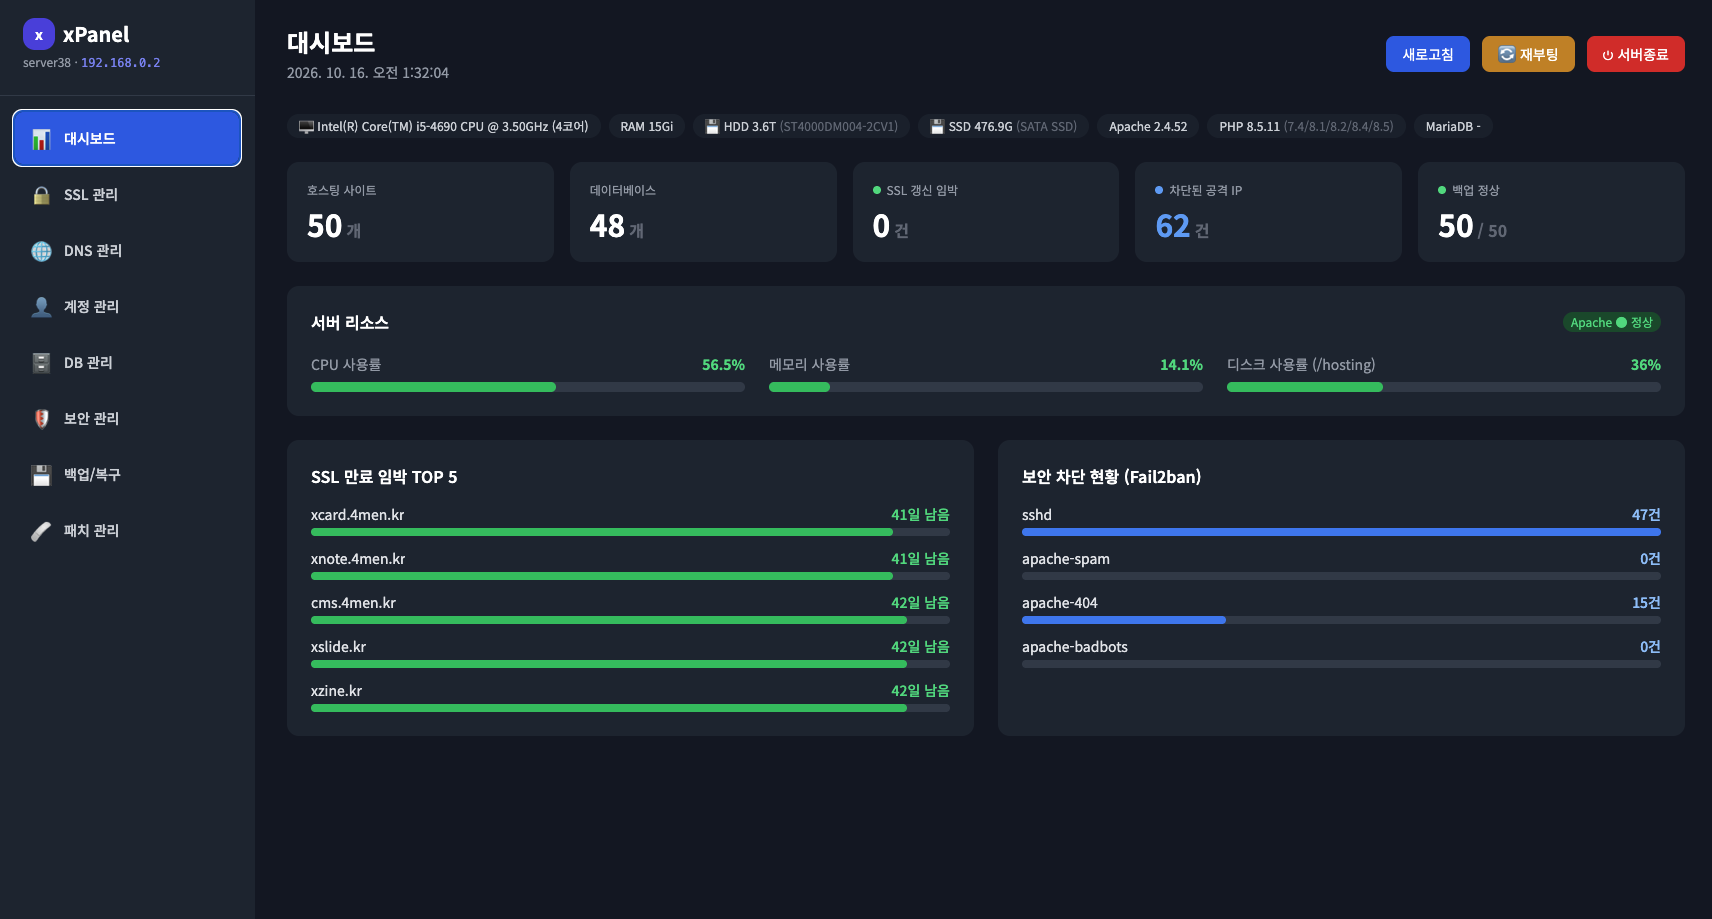Screen dimensions: 1712x919
Task: Click the security shield icon
Action: click(41, 419)
